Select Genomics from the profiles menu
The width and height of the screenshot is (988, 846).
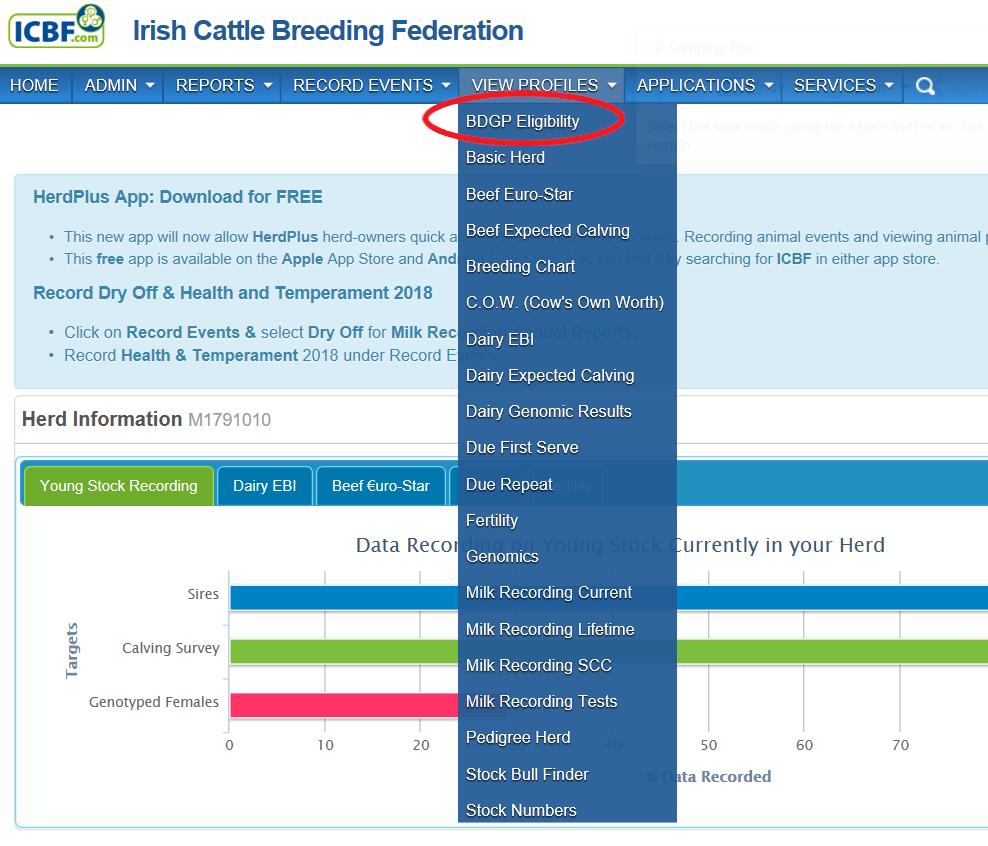click(x=502, y=556)
